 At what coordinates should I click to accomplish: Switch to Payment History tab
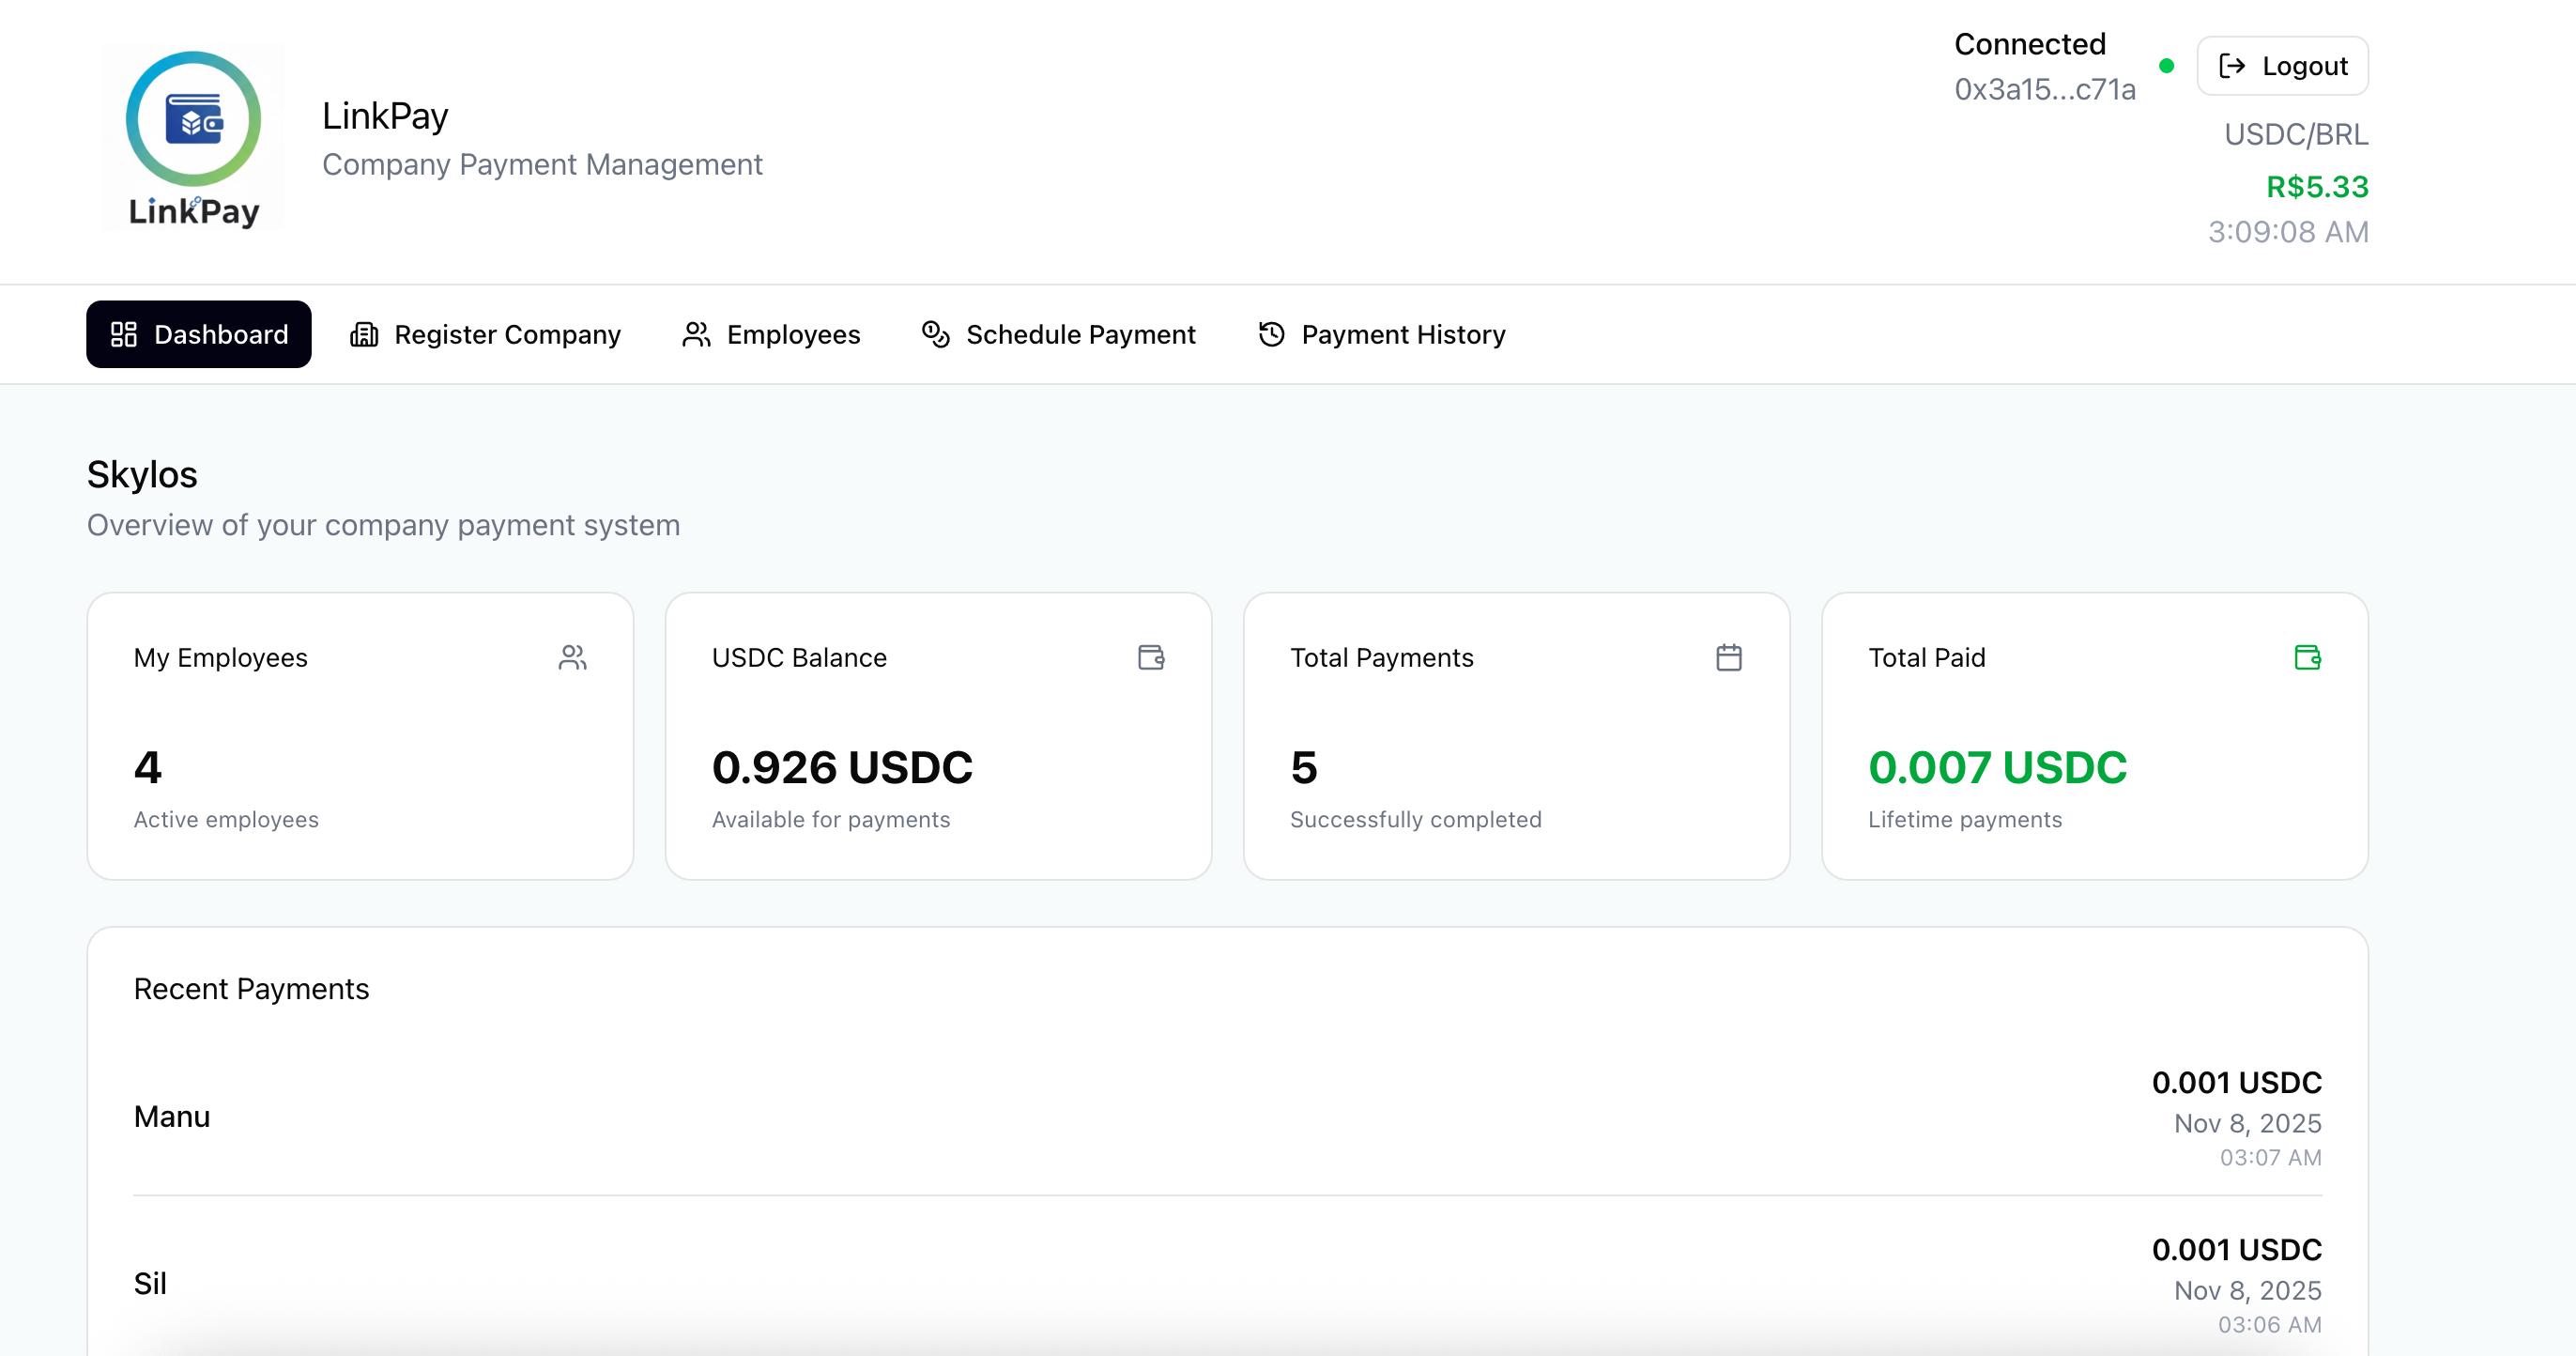1381,335
